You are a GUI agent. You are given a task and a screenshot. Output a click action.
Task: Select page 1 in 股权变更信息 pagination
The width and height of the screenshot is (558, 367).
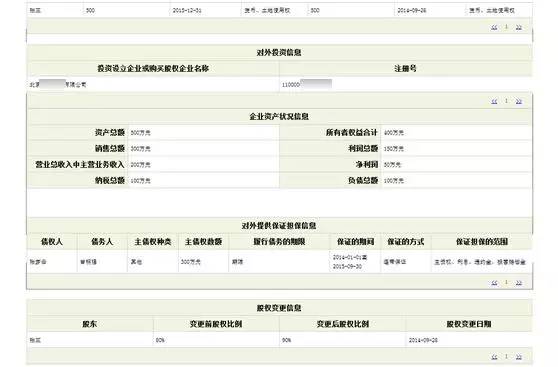pyautogui.click(x=506, y=356)
